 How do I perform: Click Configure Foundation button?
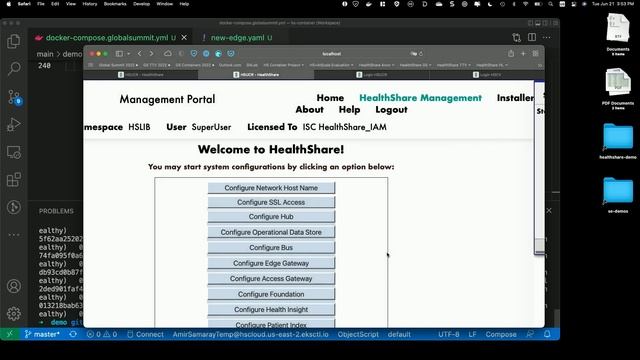point(271,294)
